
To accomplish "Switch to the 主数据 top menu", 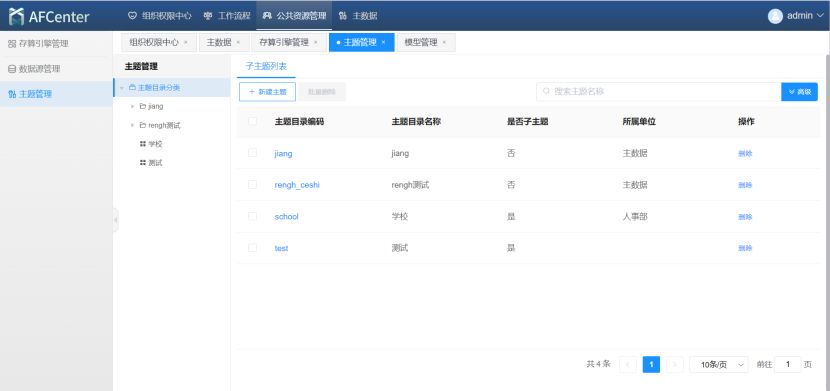I will point(358,16).
